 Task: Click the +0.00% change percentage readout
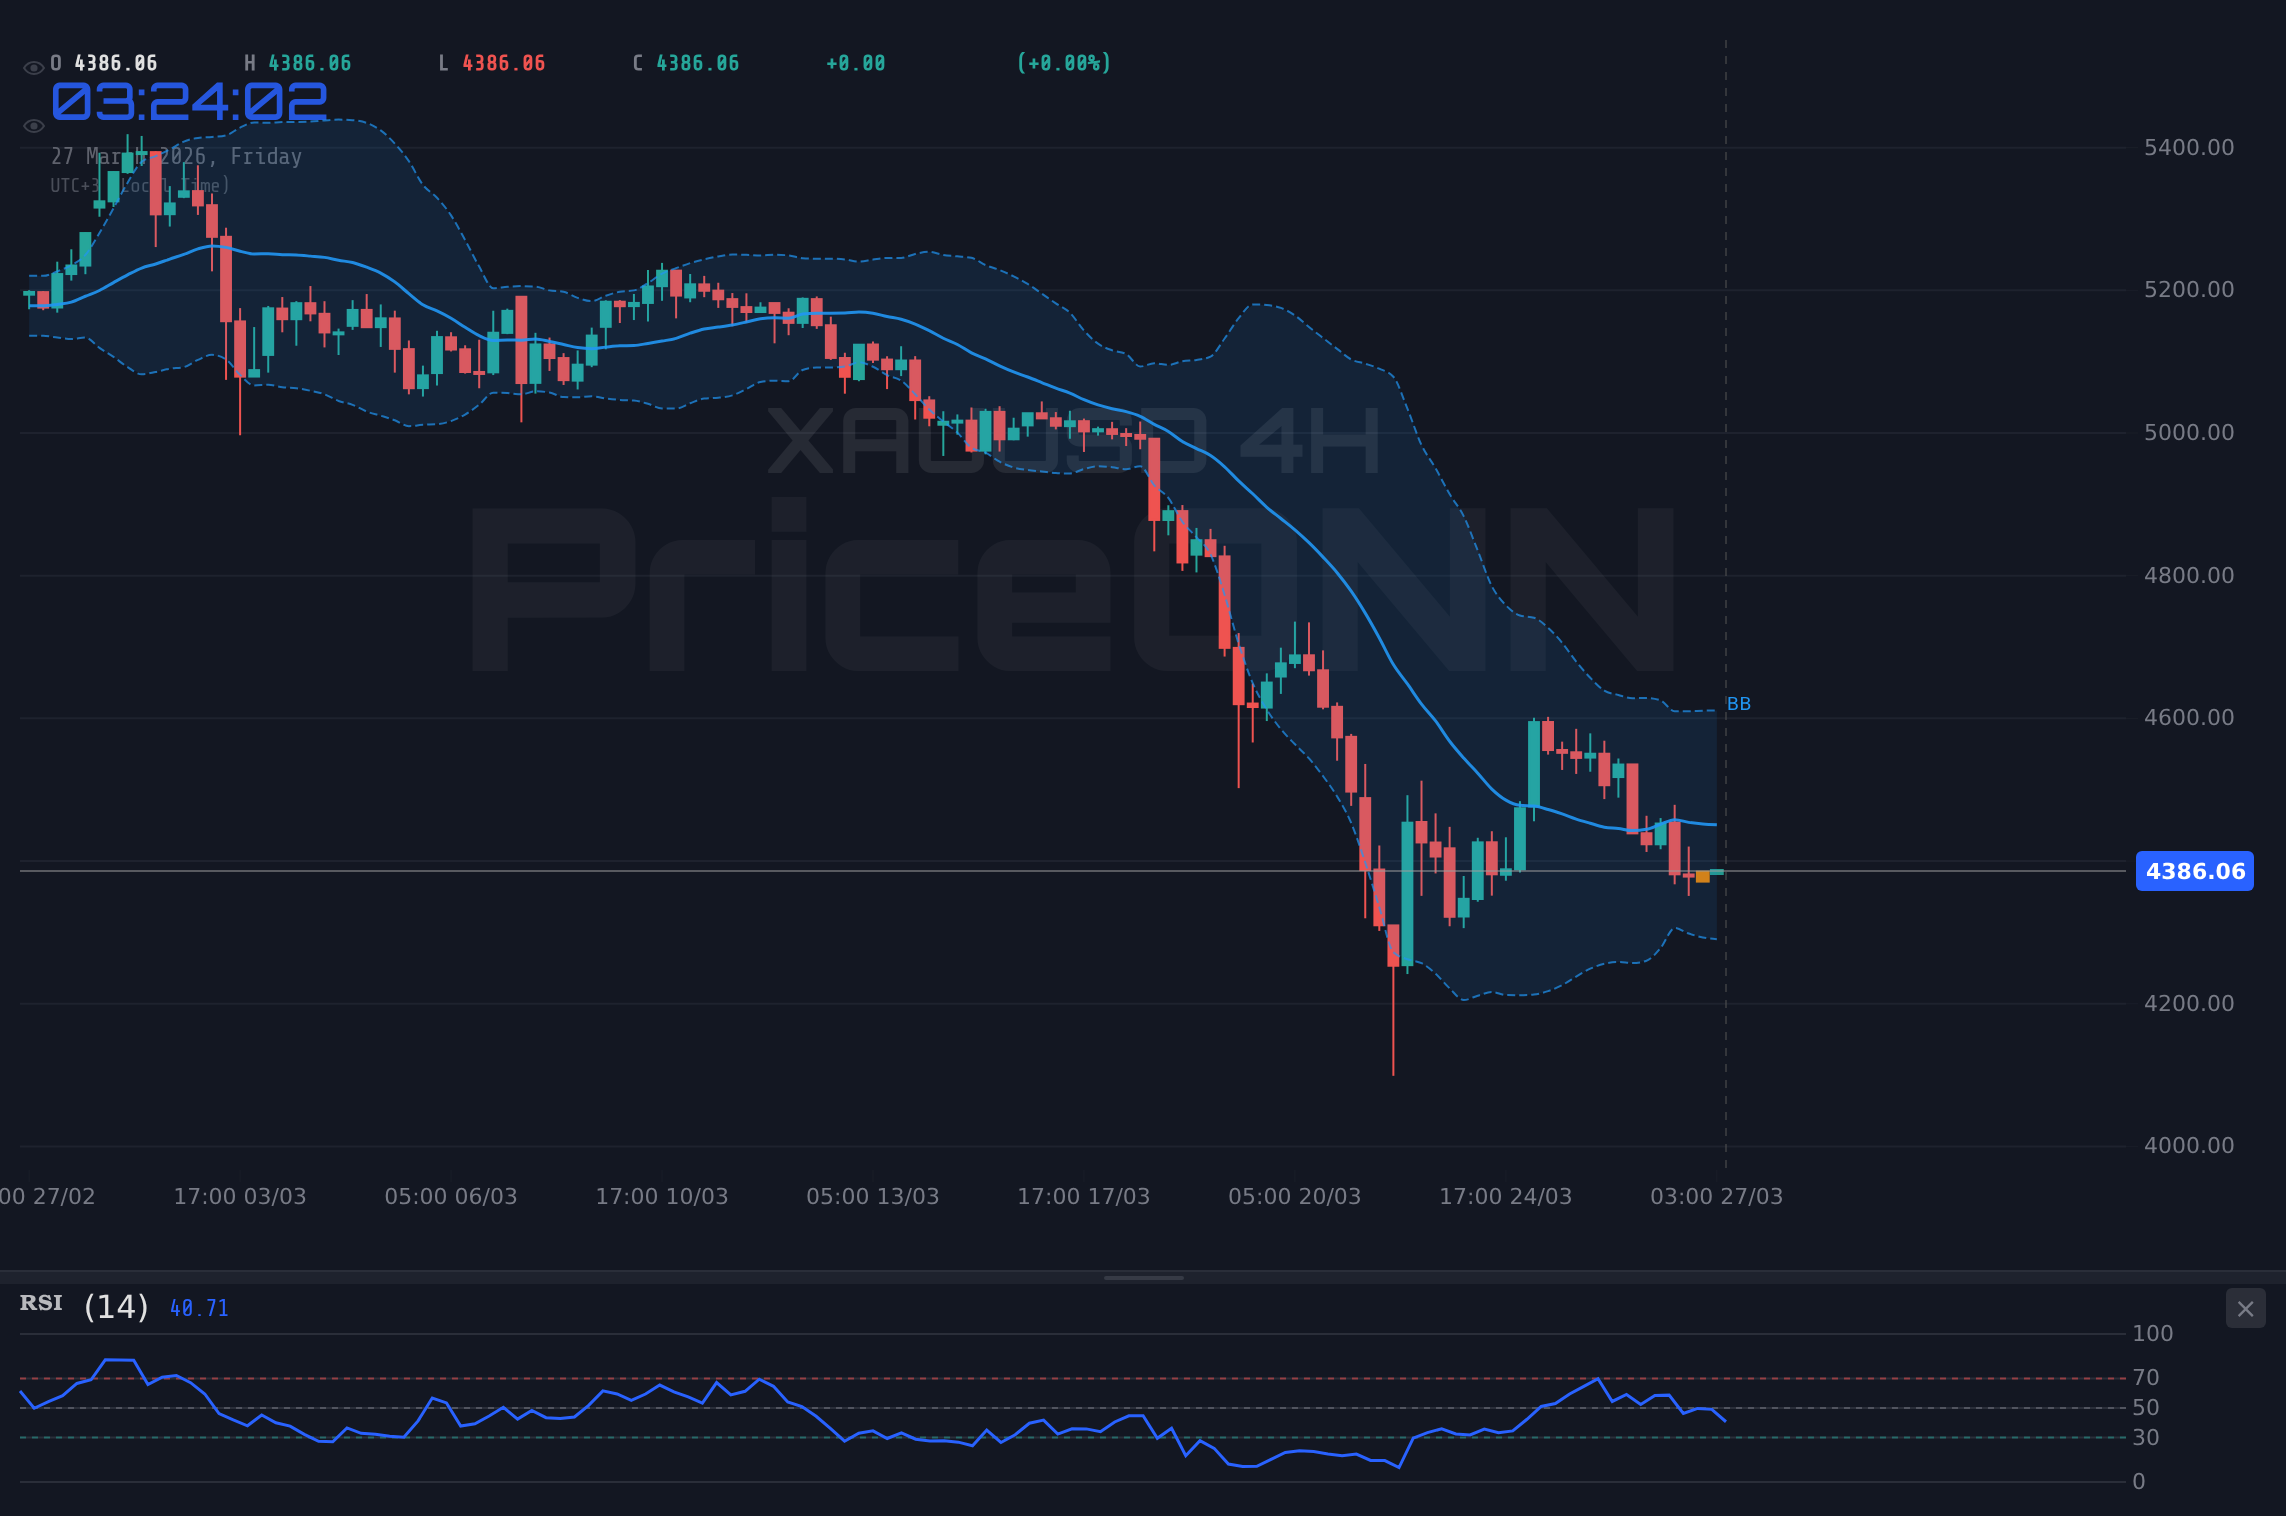1063,62
